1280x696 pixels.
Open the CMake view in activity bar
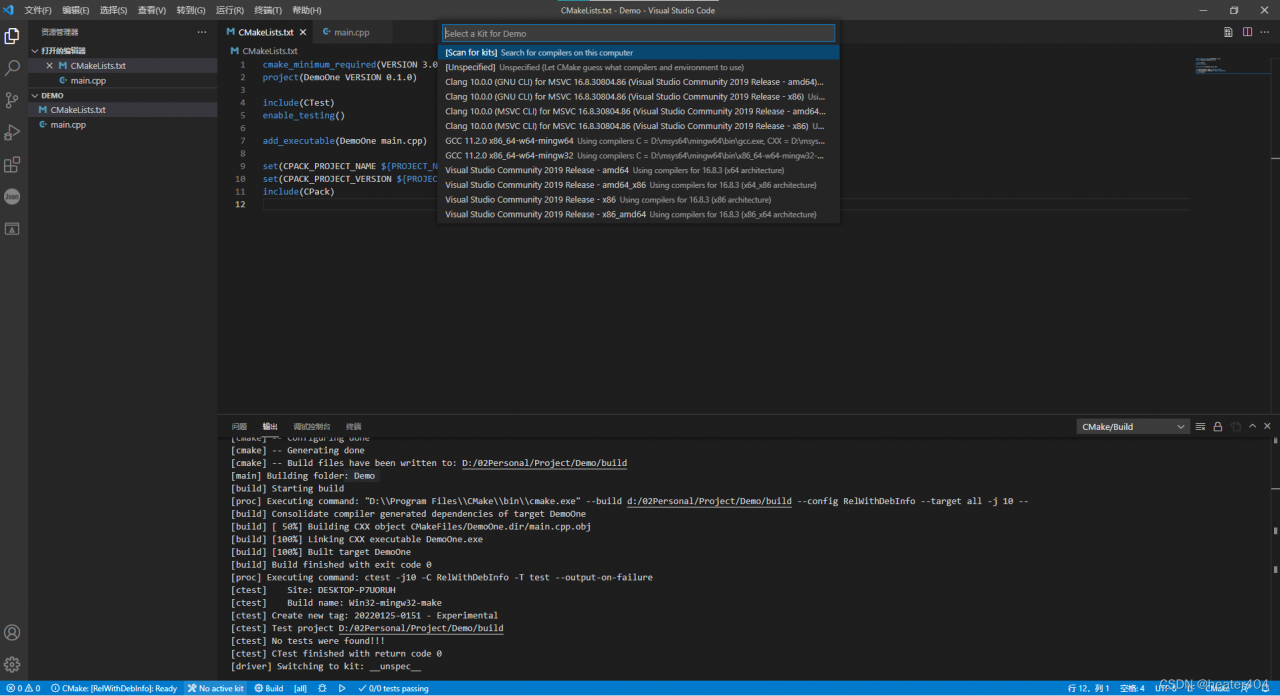[x=12, y=229]
